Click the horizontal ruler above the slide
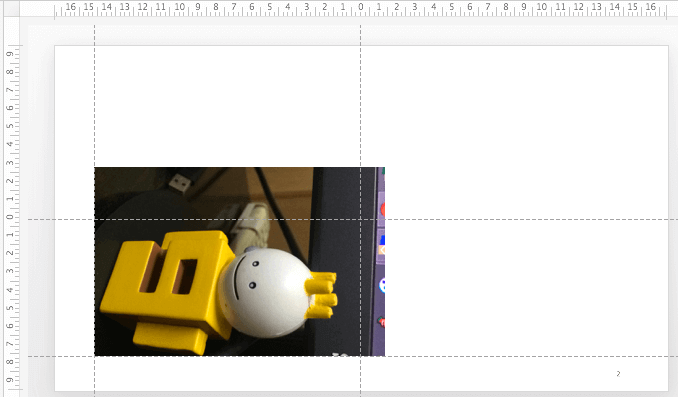This screenshot has height=397, width=678. click(361, 10)
